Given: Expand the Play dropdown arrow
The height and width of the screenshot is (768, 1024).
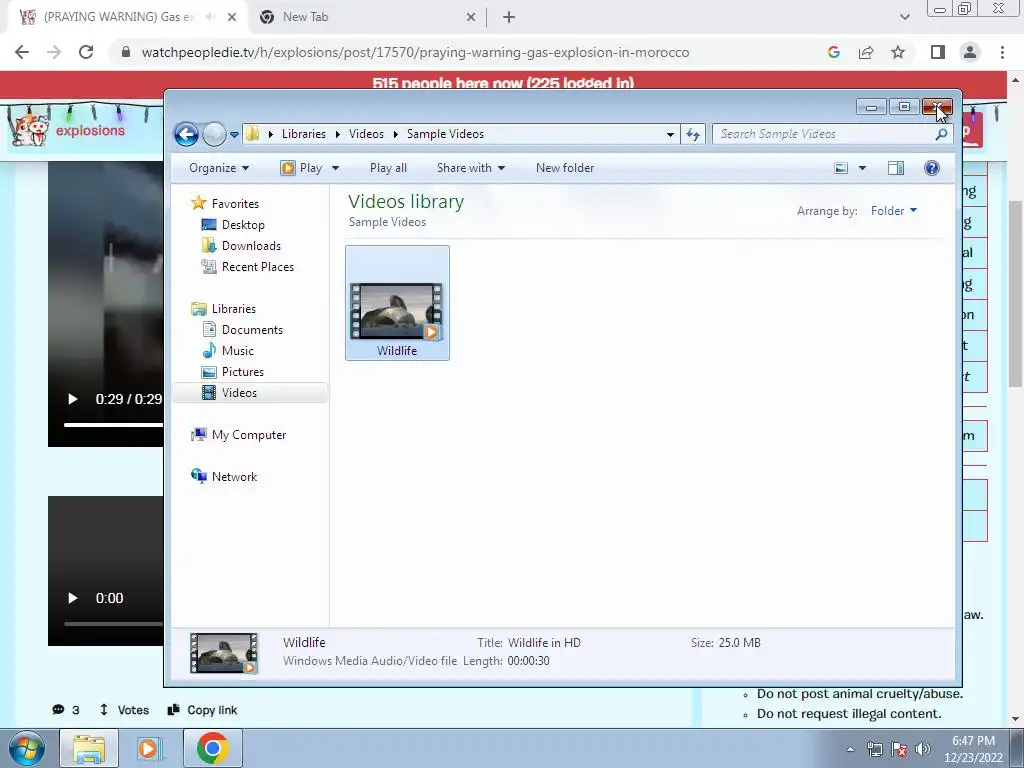Looking at the screenshot, I should (336, 168).
